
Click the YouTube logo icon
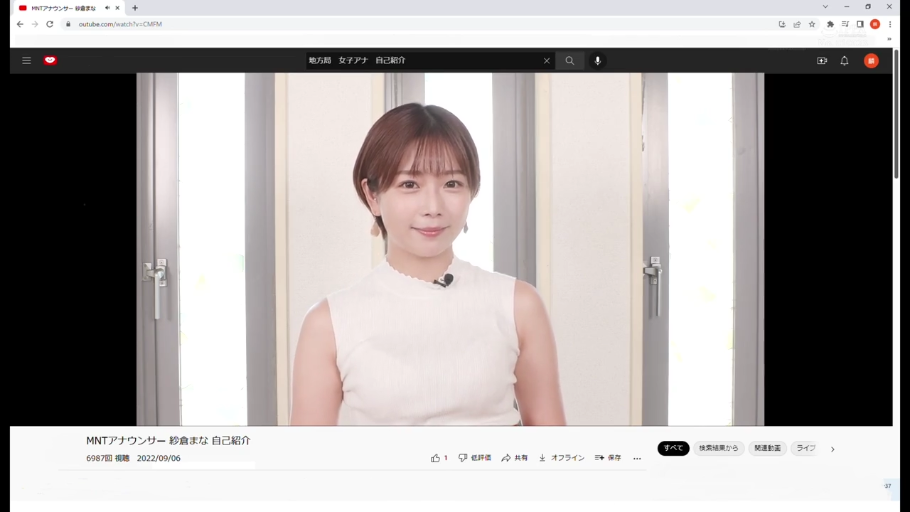(50, 61)
